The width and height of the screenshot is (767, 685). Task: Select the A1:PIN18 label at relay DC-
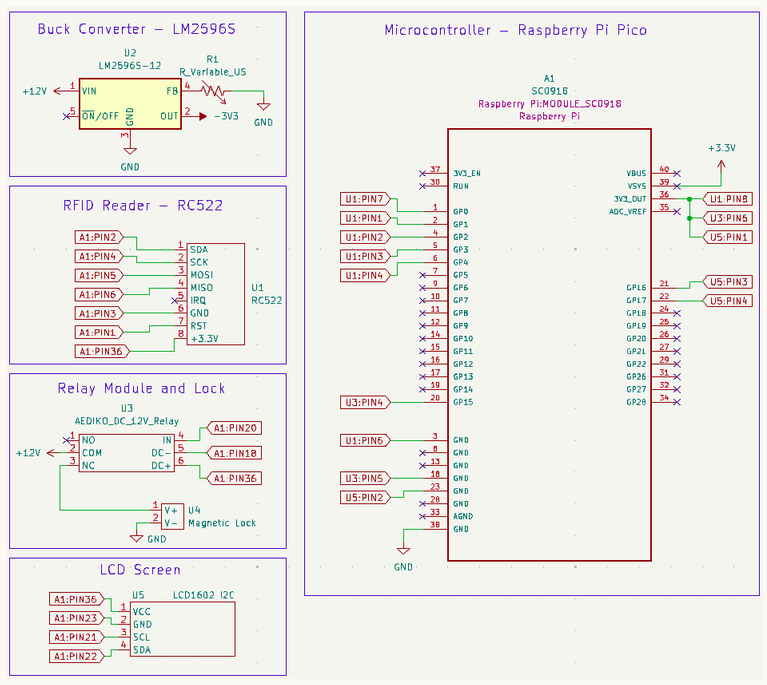pyautogui.click(x=234, y=453)
